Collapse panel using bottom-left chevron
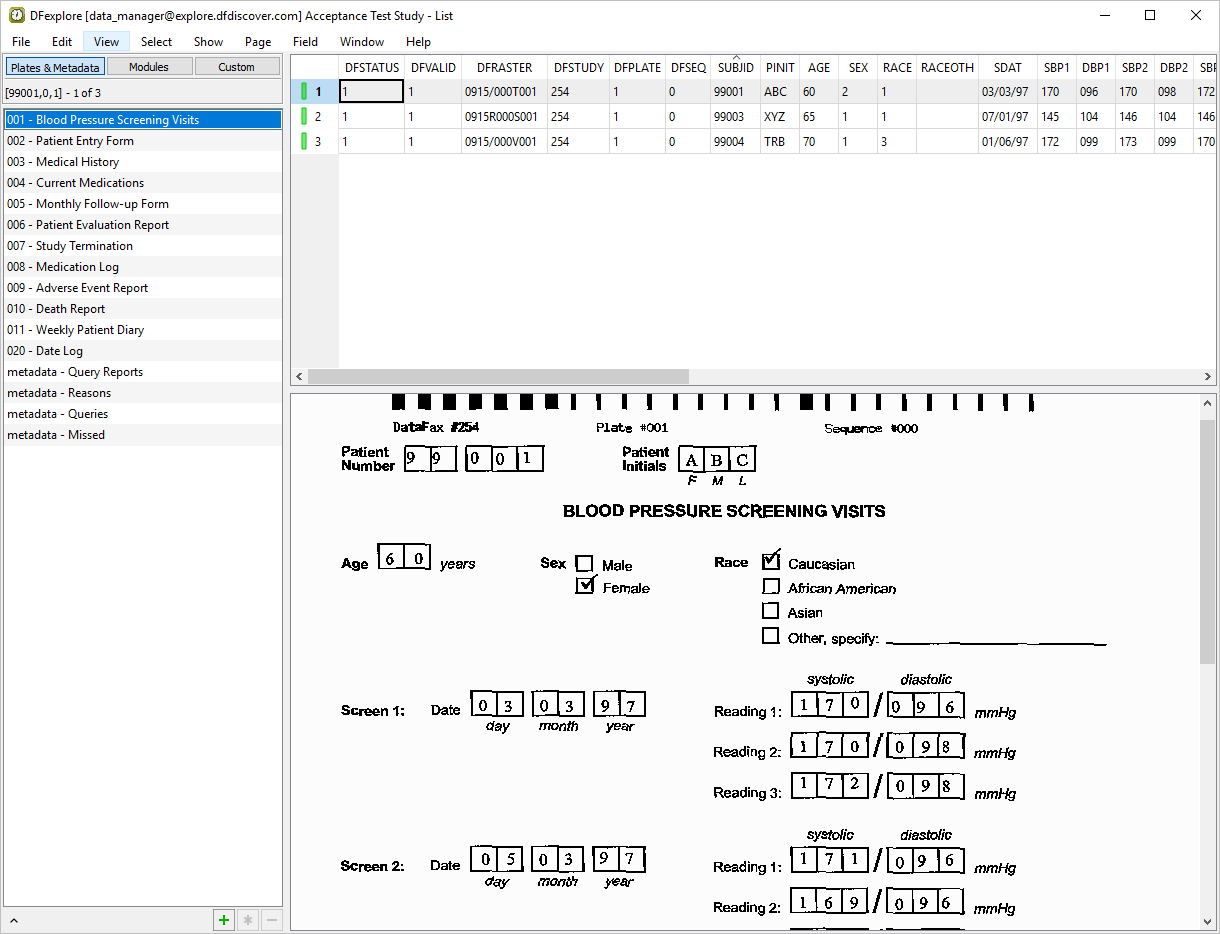1220x934 pixels. [x=14, y=921]
